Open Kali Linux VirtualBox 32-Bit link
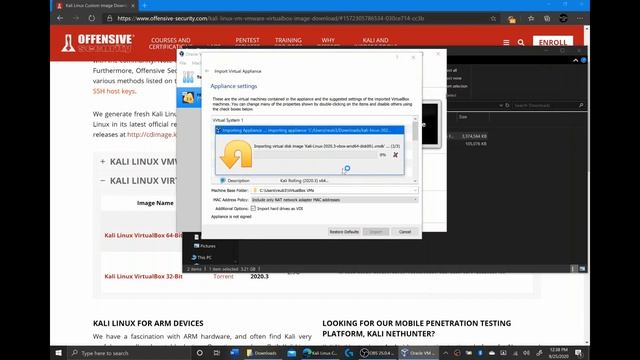Image resolution: width=640 pixels, height=360 pixels. click(143, 276)
